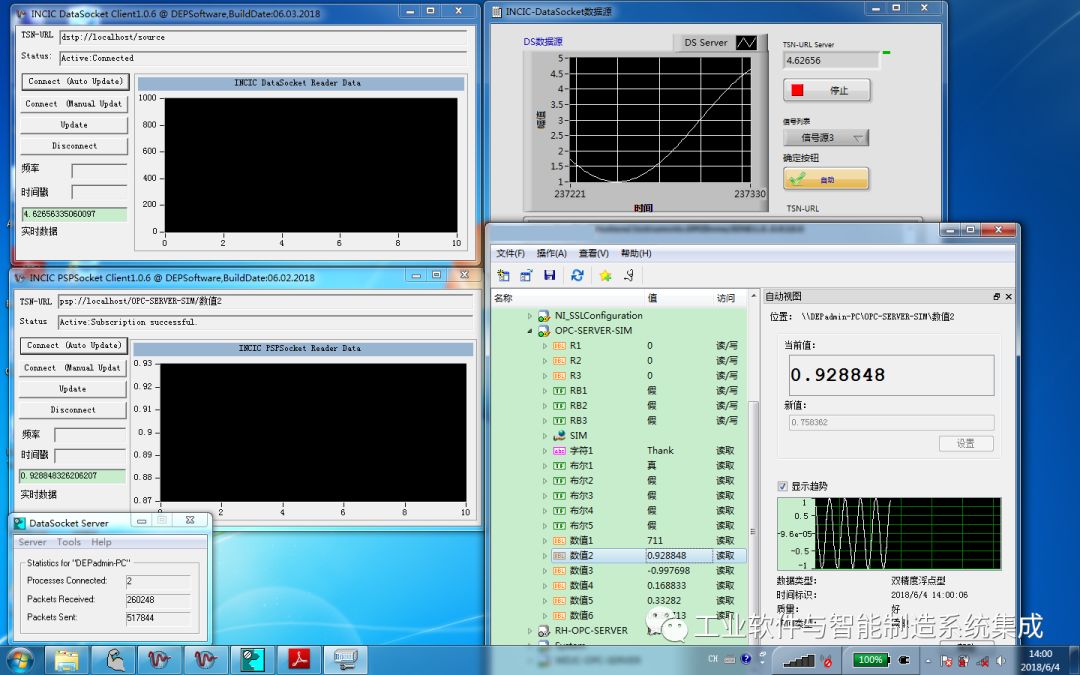Click the TSN-URL field in DataSocket Client
1080x675 pixels.
[262, 37]
